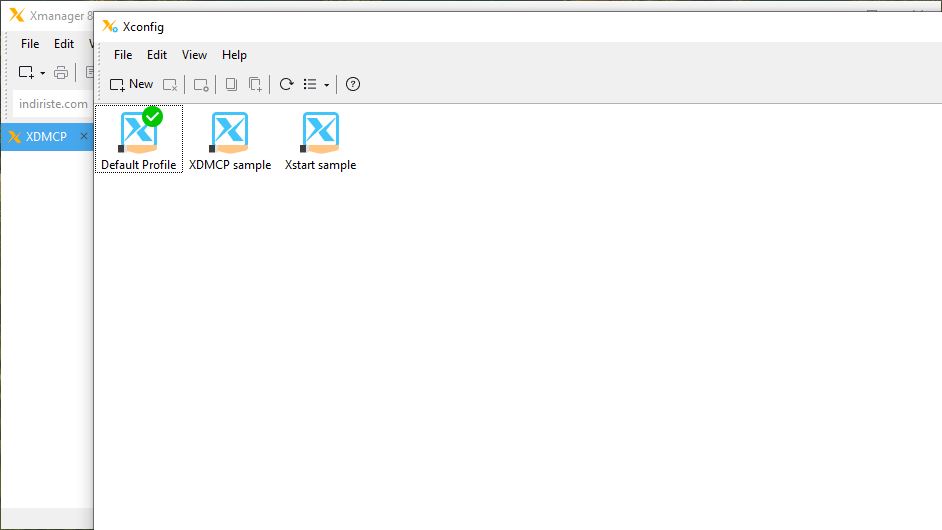
Task: Open the Xconfig Help menu
Action: [234, 55]
